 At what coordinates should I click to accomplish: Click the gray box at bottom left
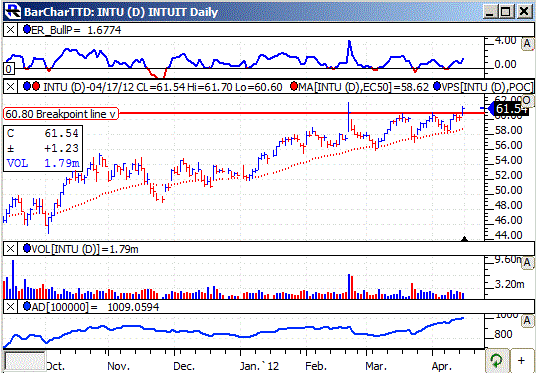(24, 361)
